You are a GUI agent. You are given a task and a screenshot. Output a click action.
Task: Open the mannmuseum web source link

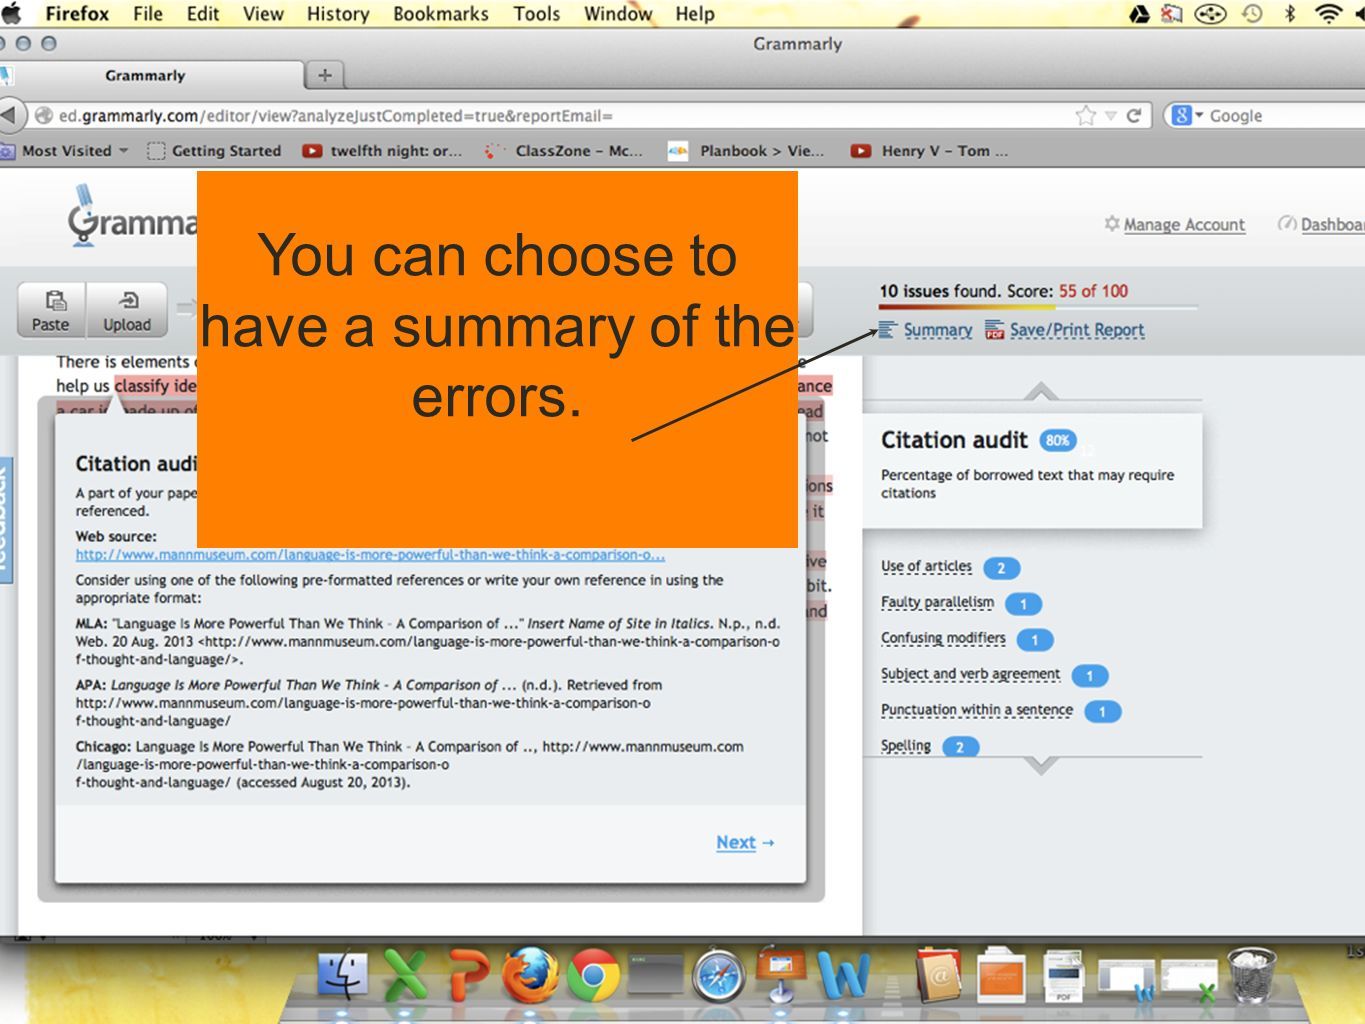coord(370,555)
